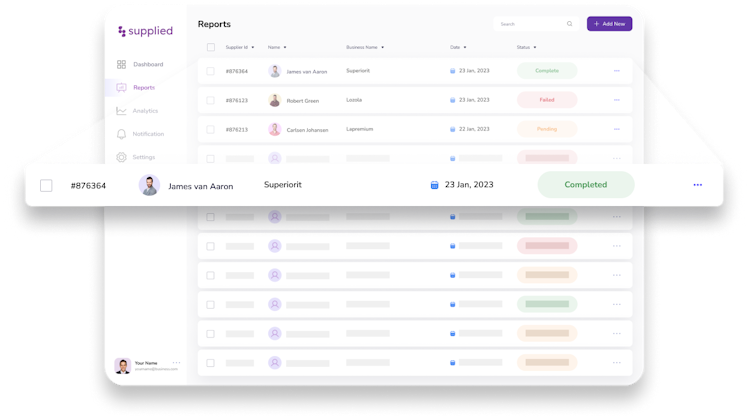This screenshot has height=419, width=750.
Task: Open more options beside small Complete badge
Action: pos(617,71)
